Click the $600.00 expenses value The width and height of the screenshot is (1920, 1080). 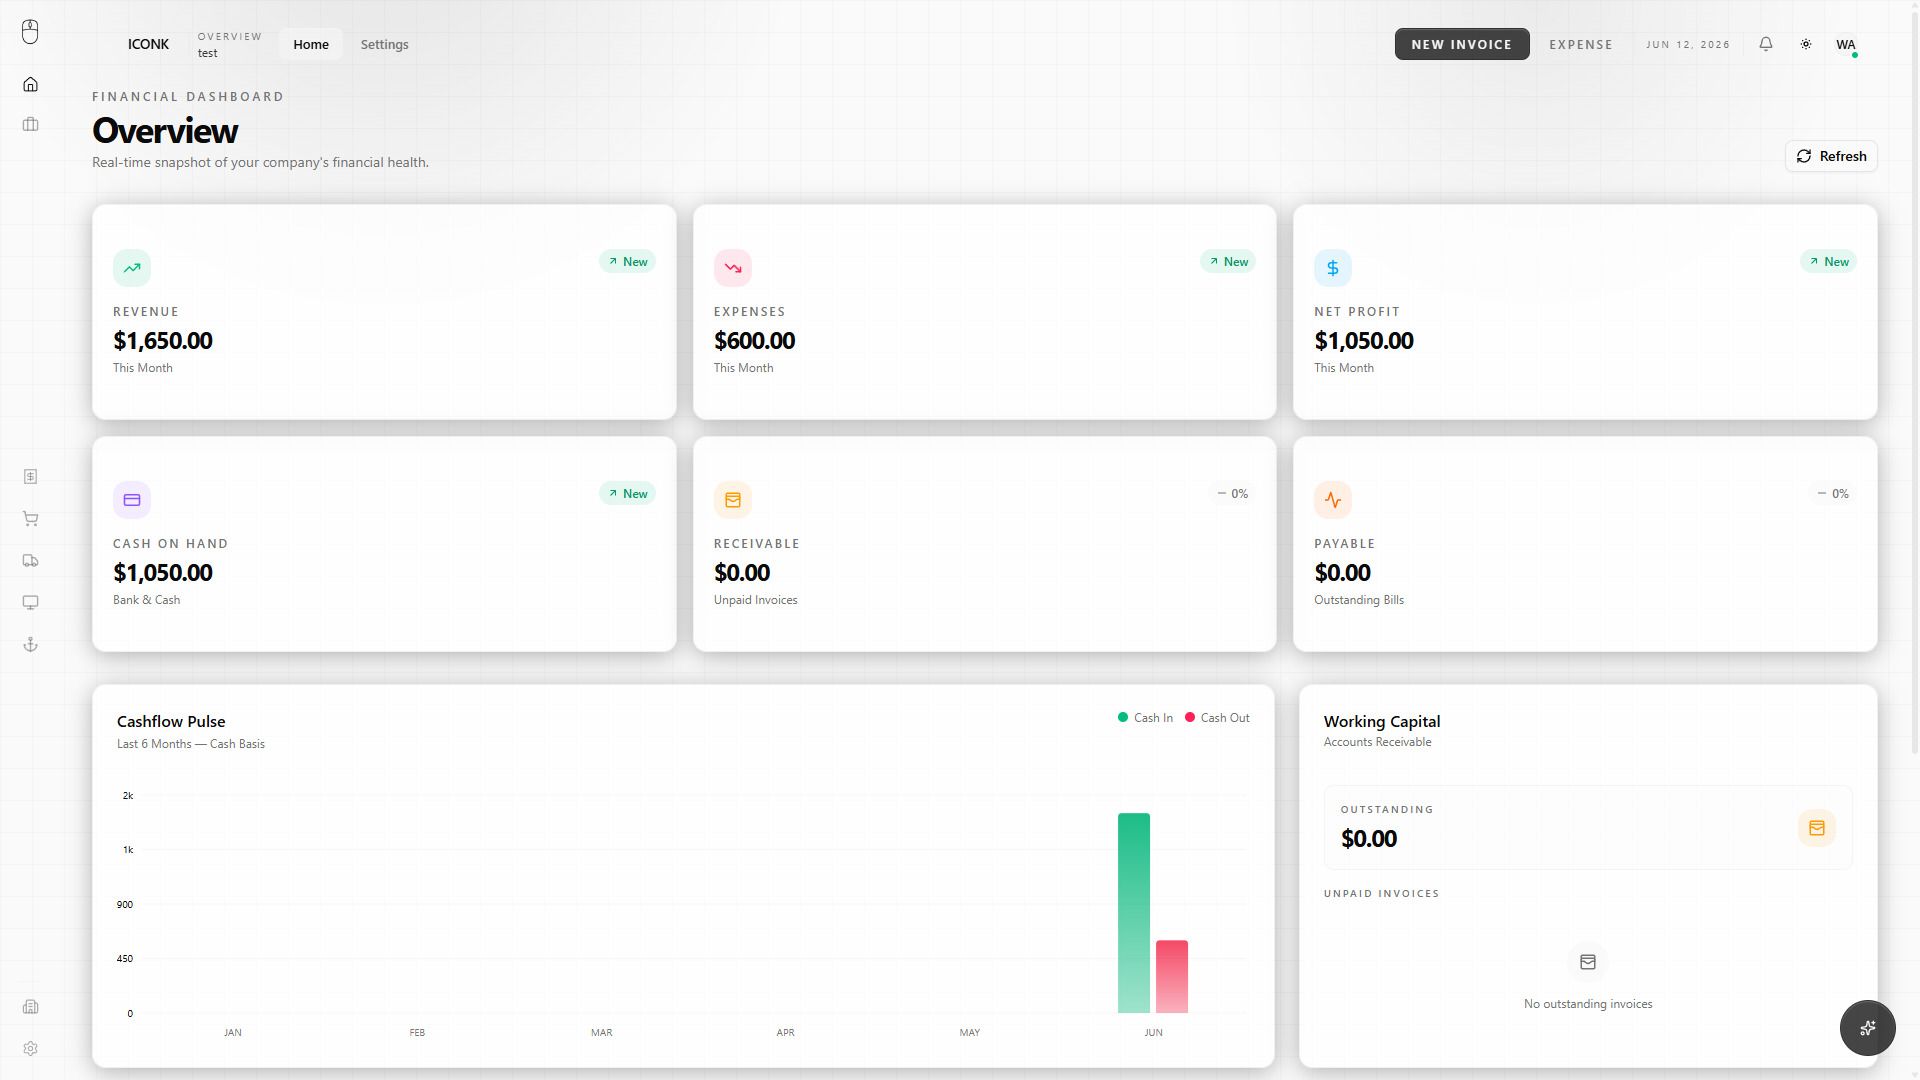coord(754,341)
